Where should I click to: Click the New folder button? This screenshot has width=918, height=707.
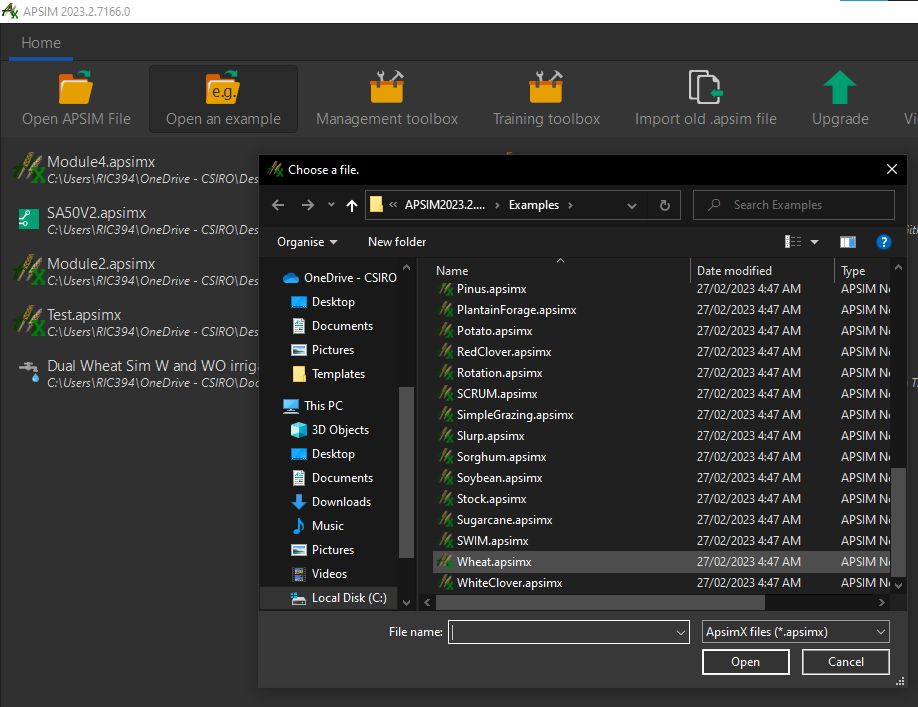click(397, 242)
